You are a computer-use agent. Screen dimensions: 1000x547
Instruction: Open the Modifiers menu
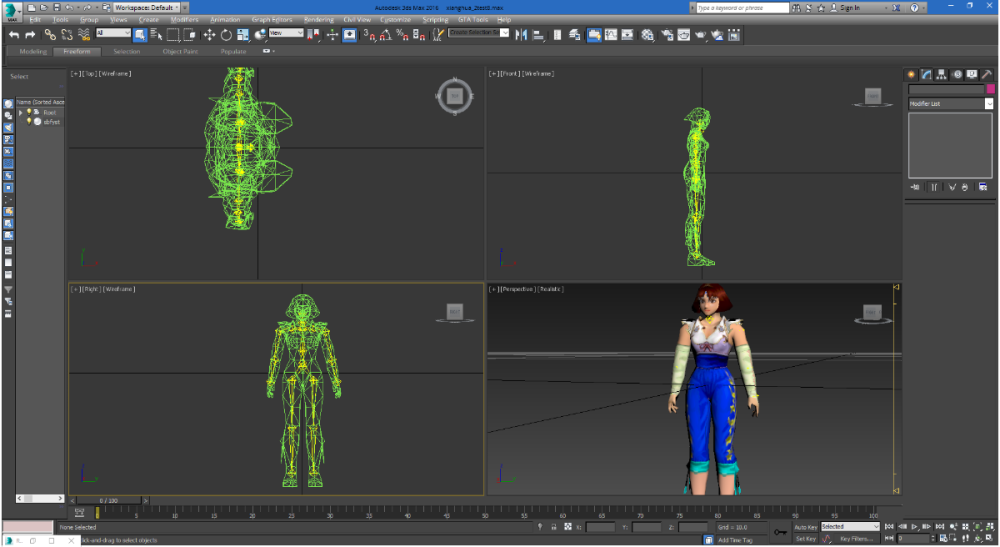click(x=184, y=19)
